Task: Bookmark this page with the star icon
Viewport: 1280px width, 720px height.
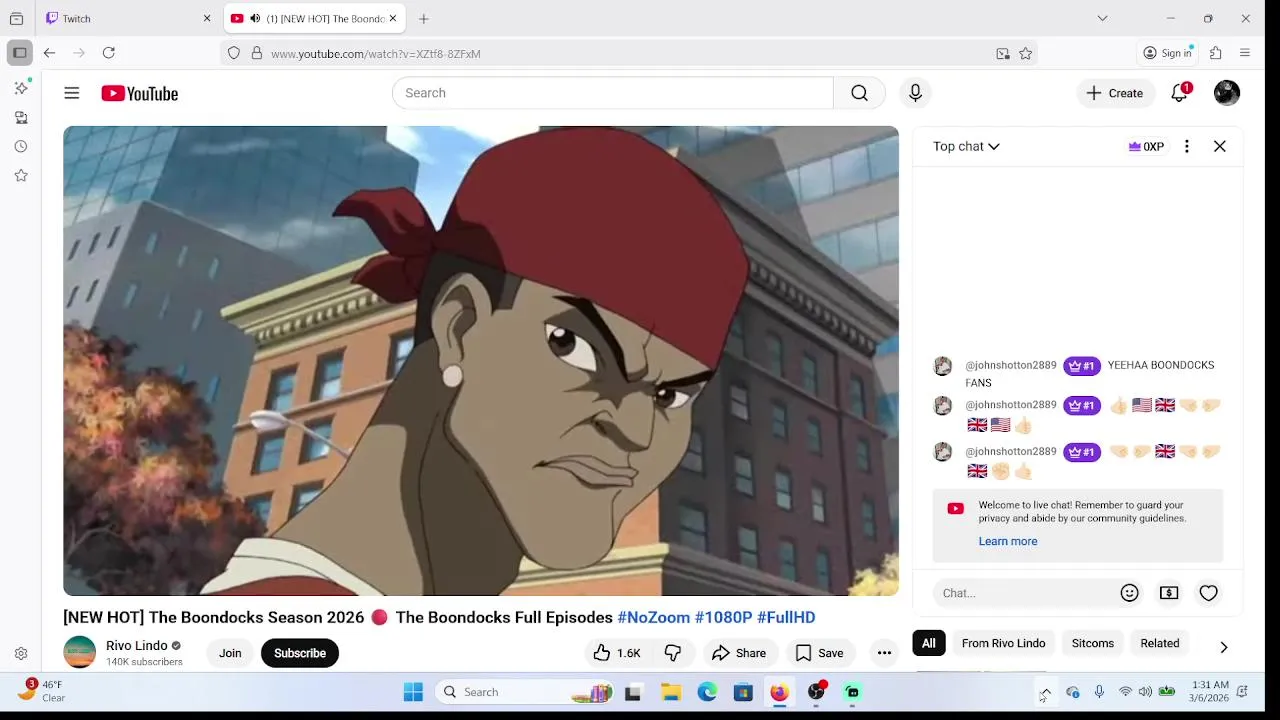Action: pos(1025,54)
